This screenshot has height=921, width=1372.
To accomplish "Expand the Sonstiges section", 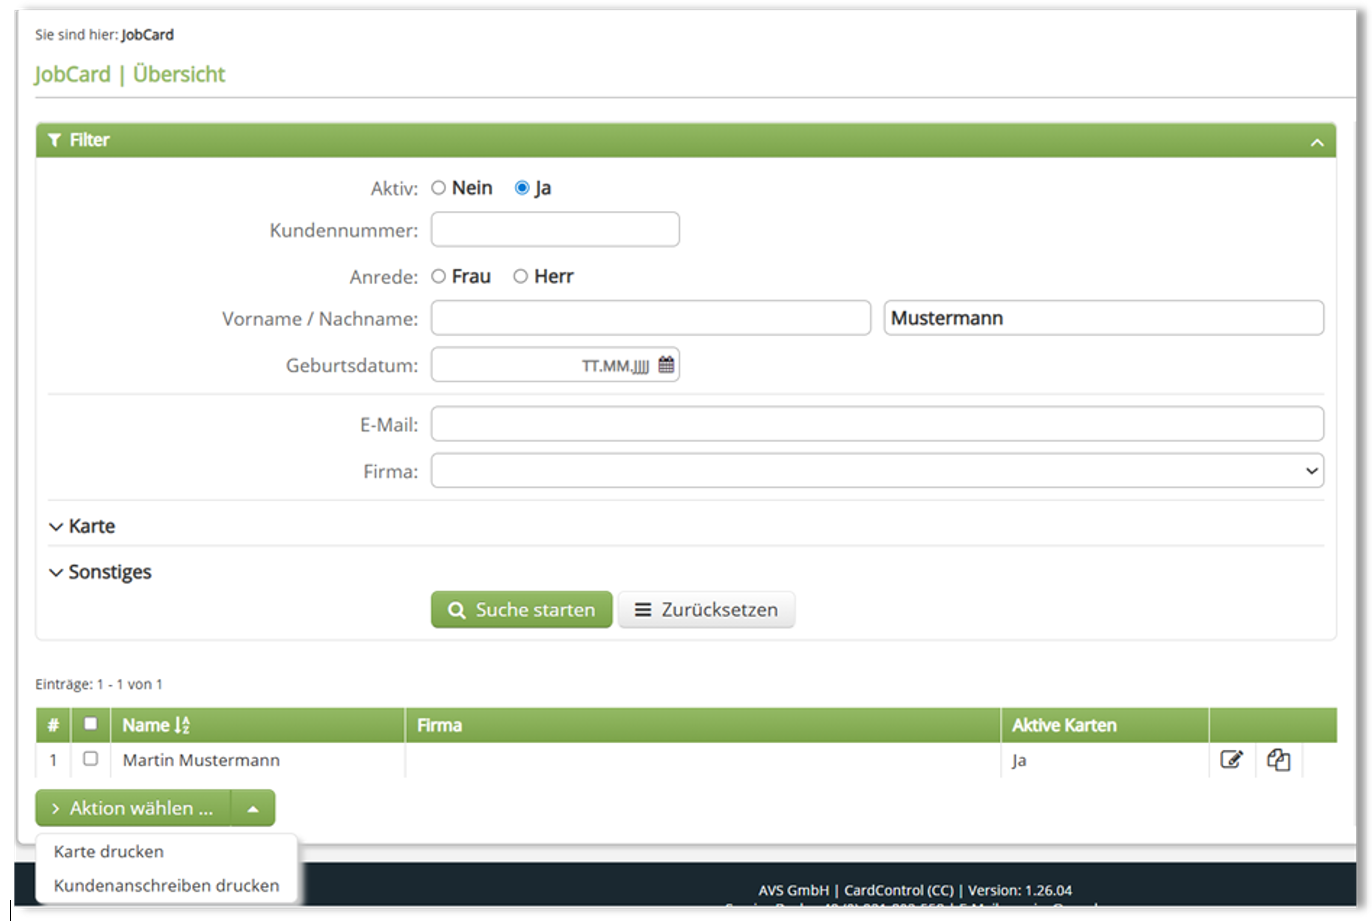I will (x=100, y=572).
